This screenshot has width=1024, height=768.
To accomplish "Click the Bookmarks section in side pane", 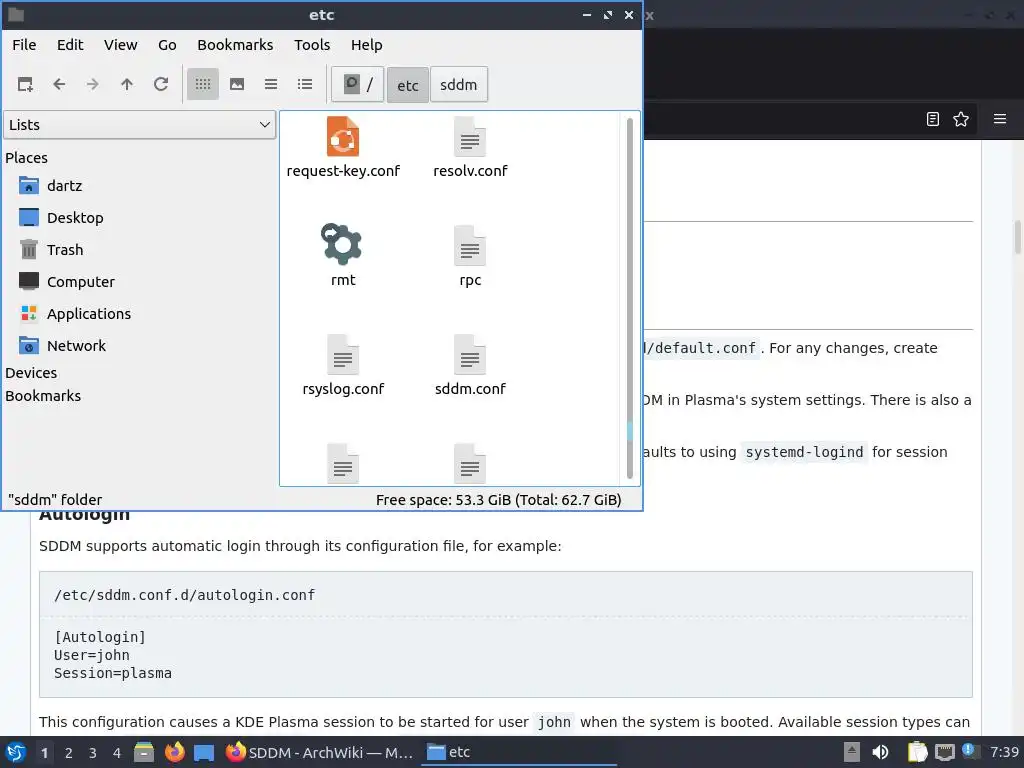I will point(43,396).
